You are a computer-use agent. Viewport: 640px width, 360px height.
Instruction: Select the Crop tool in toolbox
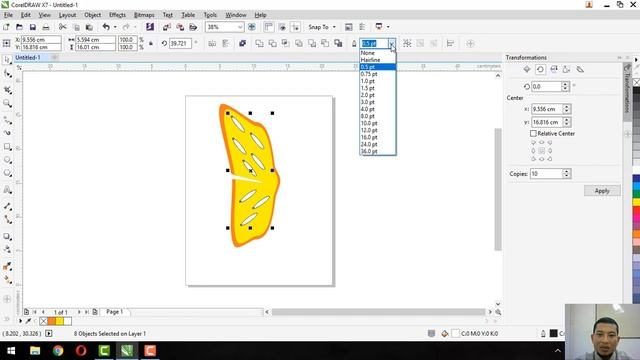tap(7, 89)
